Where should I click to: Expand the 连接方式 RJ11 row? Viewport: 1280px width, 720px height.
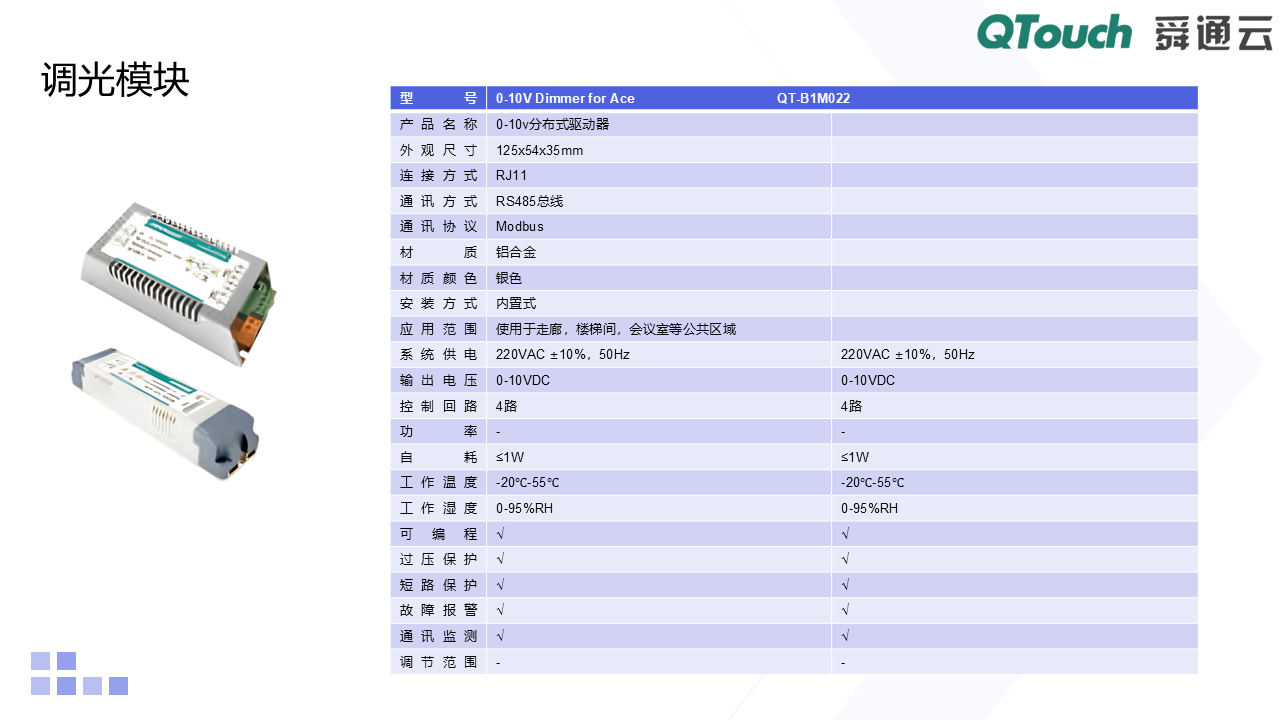point(660,175)
